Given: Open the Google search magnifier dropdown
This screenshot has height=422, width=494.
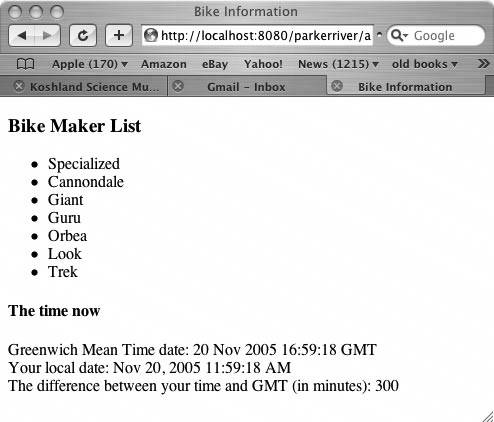Looking at the screenshot, I should (399, 35).
